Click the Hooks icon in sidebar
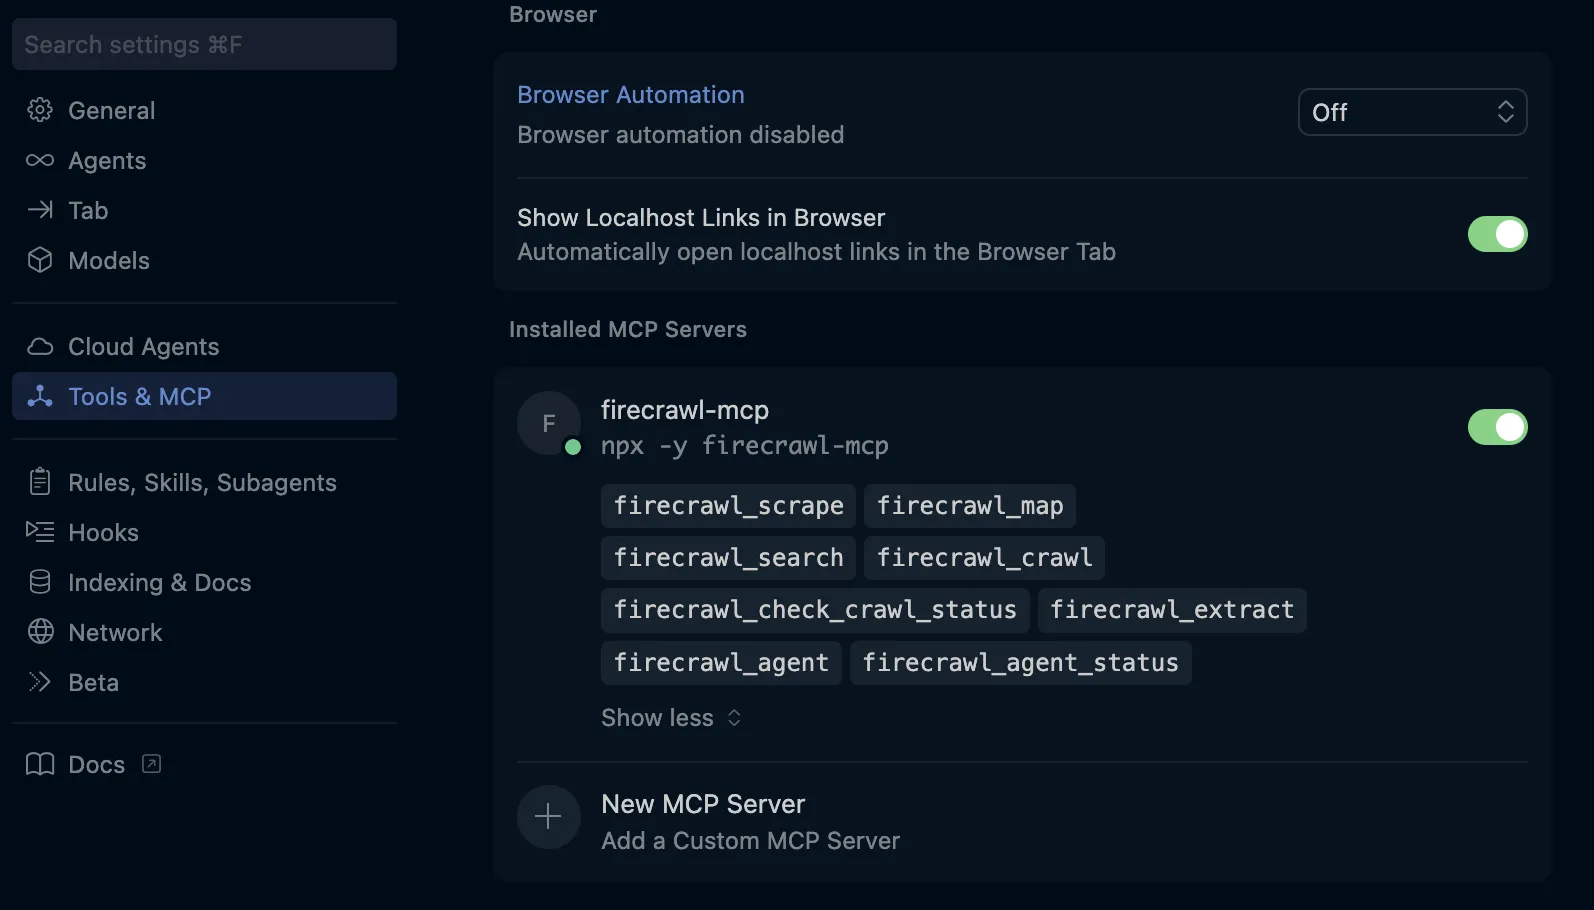 pyautogui.click(x=40, y=532)
